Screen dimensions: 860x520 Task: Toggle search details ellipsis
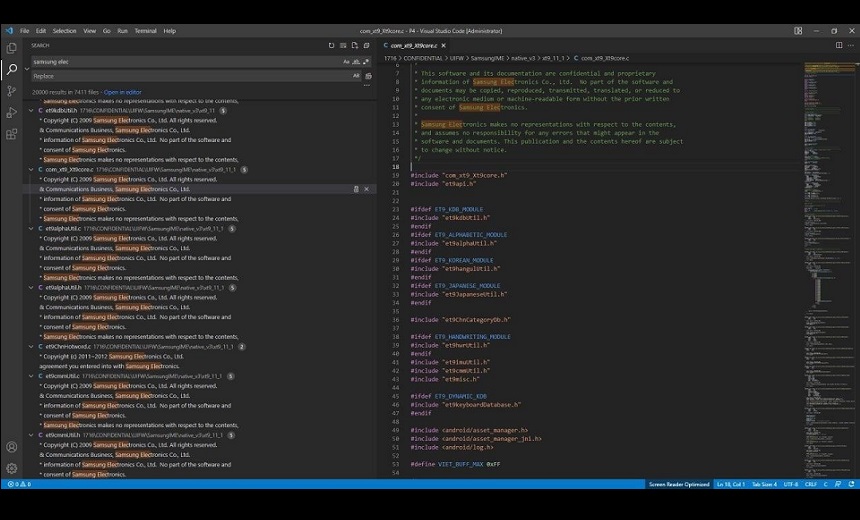point(367,86)
